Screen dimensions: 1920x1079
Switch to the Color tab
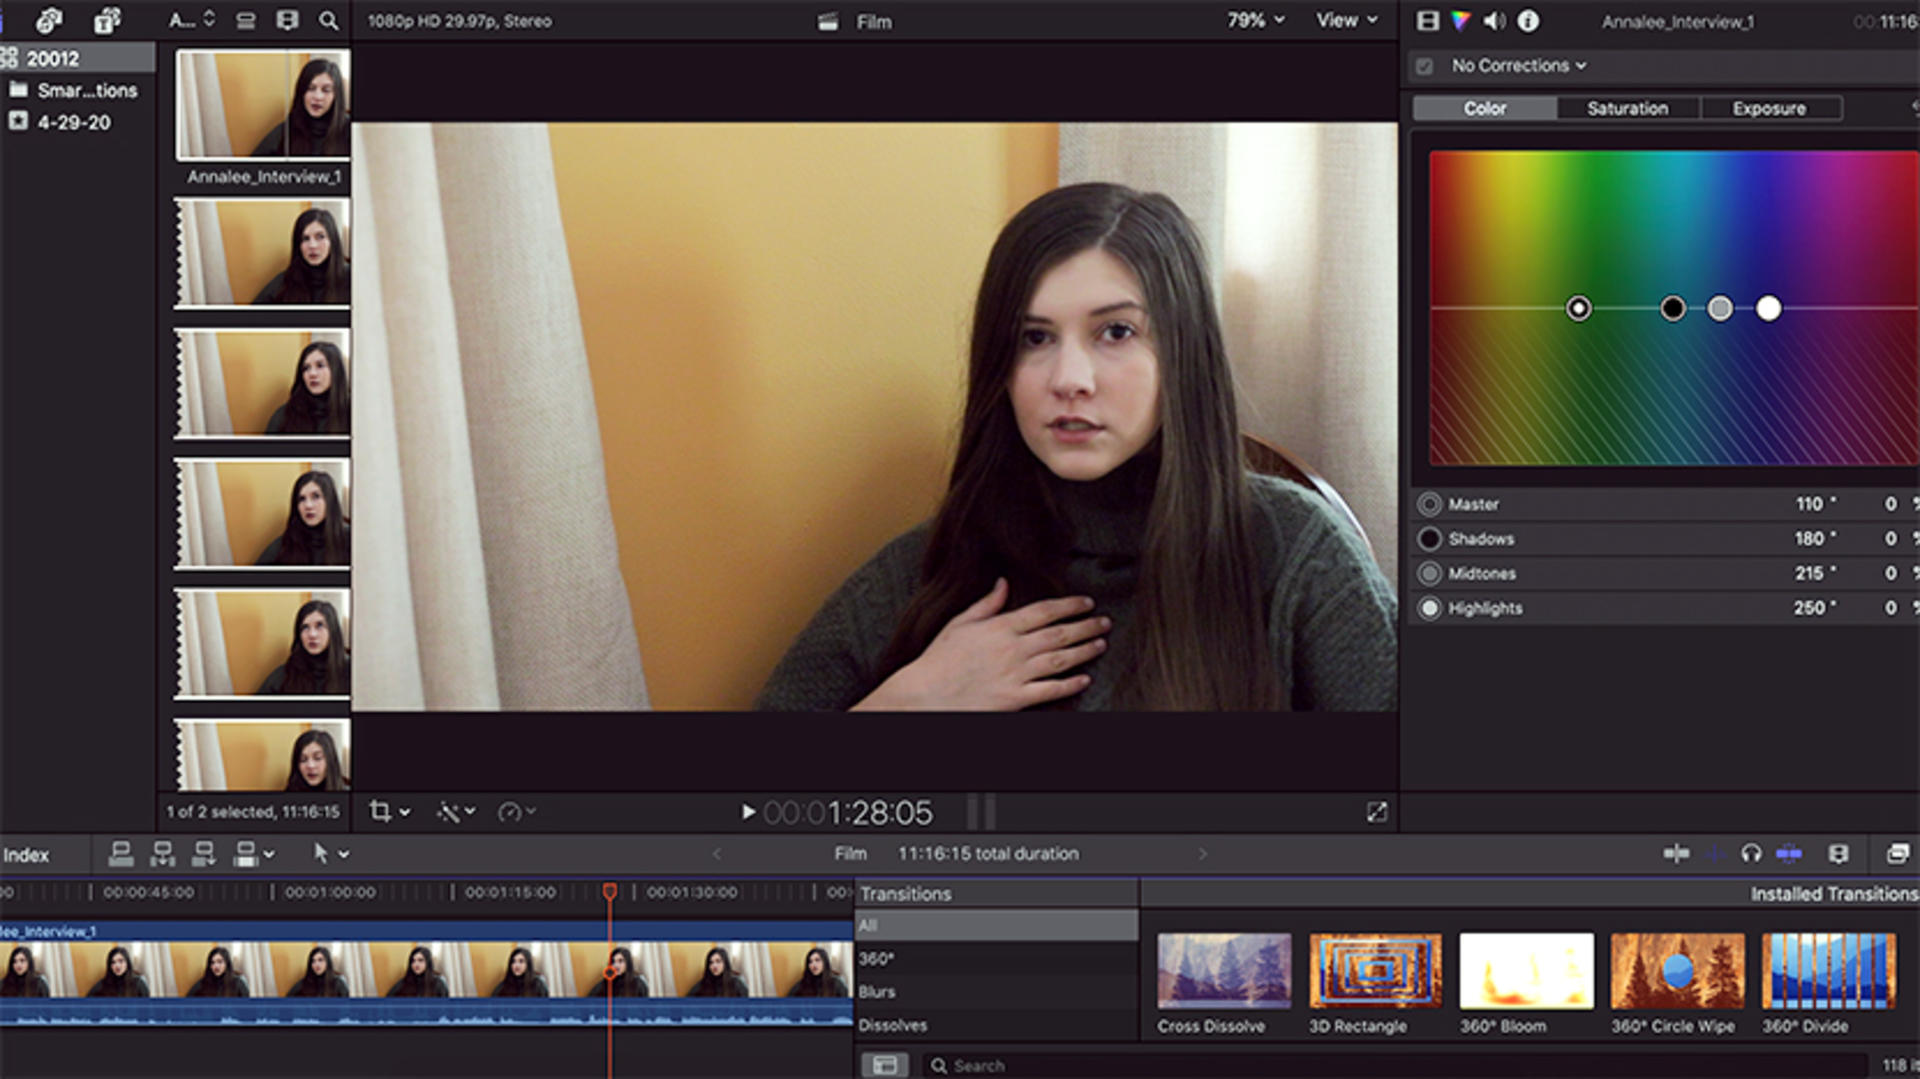pyautogui.click(x=1485, y=108)
